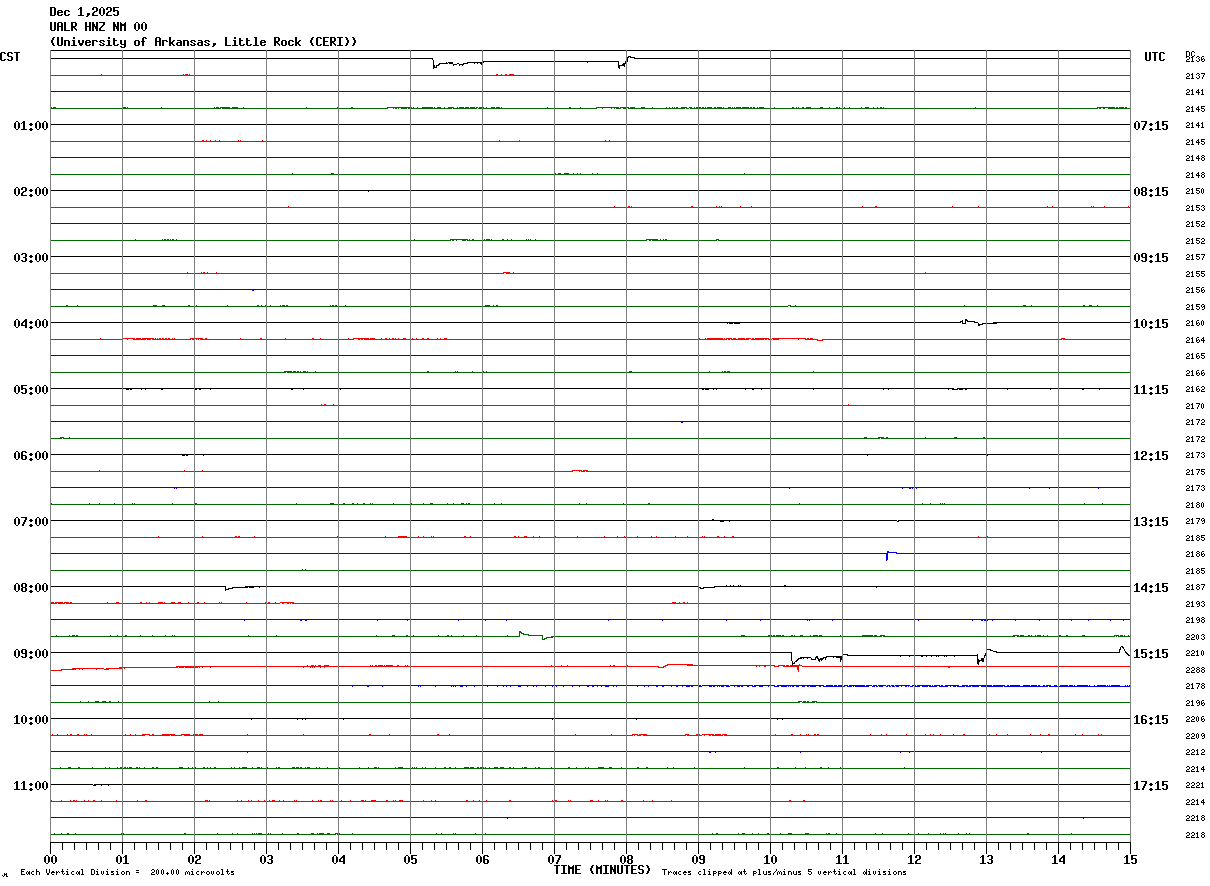Image resolution: width=1210 pixels, height=886 pixels.
Task: Select DC offset value 2178
Action: click(1195, 686)
